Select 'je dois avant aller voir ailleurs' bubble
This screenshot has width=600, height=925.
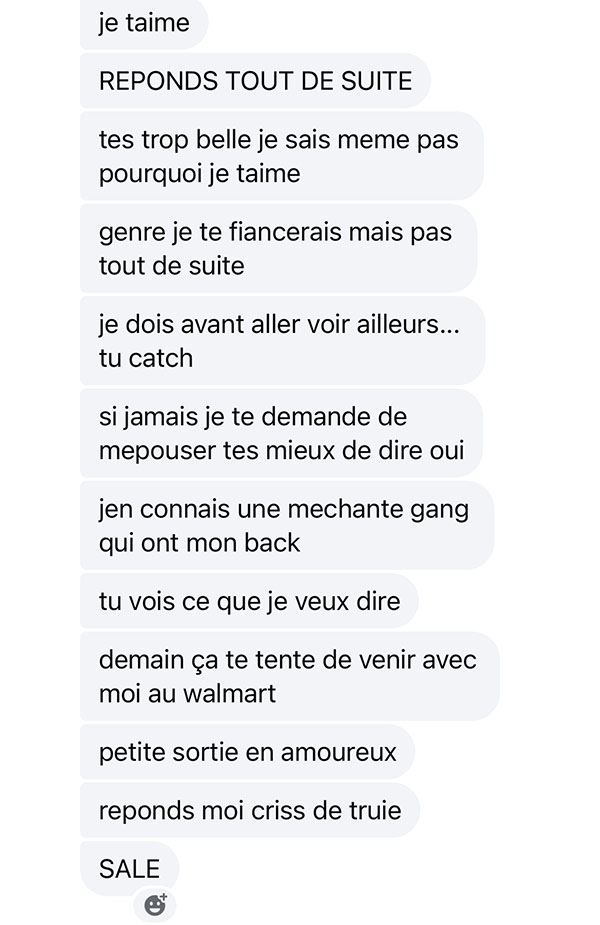(x=282, y=341)
